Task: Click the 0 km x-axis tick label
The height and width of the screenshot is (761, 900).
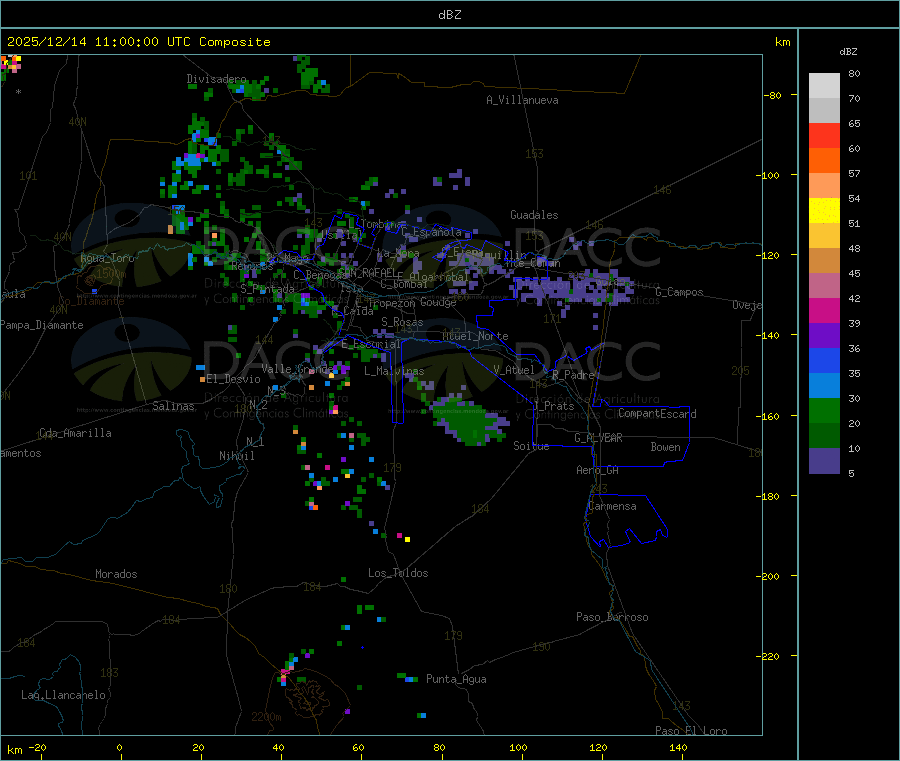Action: 119,747
